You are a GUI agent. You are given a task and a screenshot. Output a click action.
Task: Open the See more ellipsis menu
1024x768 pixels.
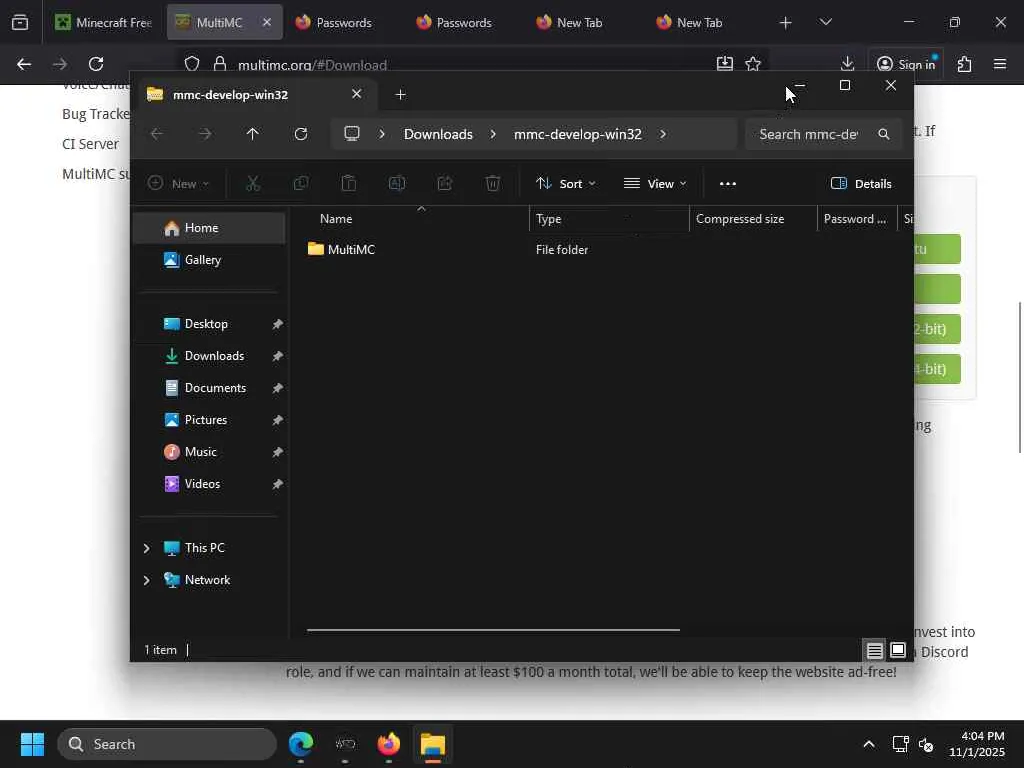tap(728, 184)
